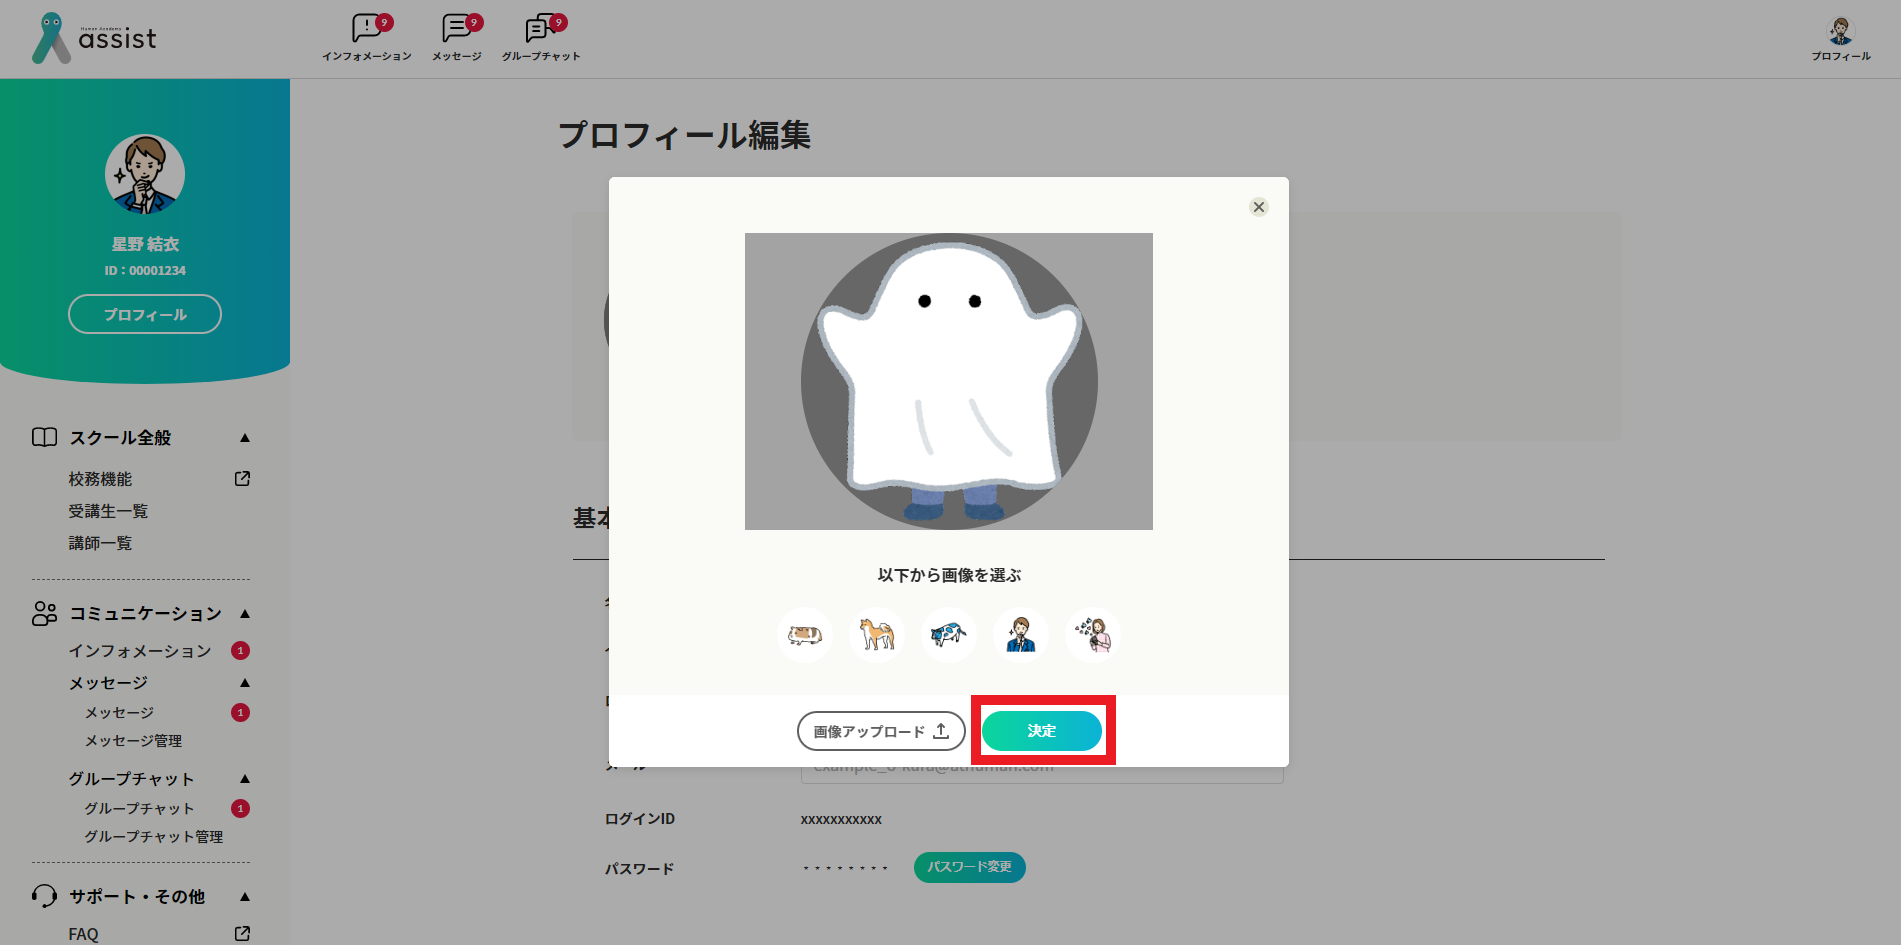Click the 画像アップロード upload button

click(x=880, y=731)
